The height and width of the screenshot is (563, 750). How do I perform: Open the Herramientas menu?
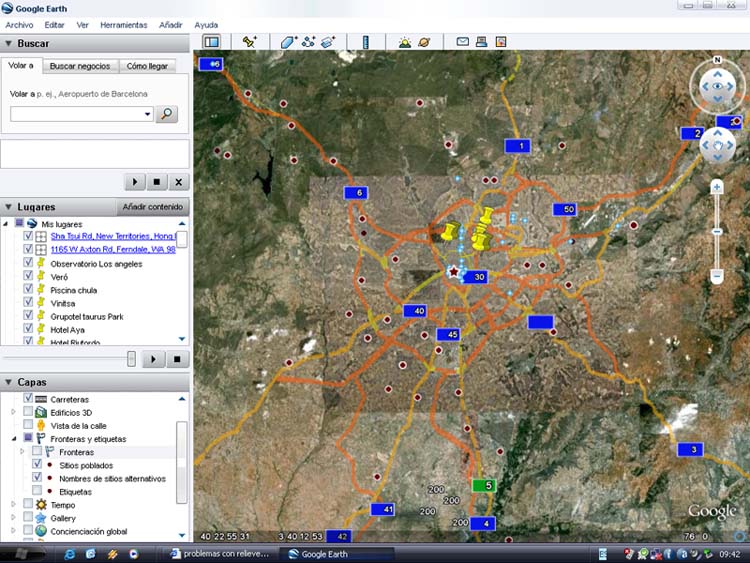[124, 24]
